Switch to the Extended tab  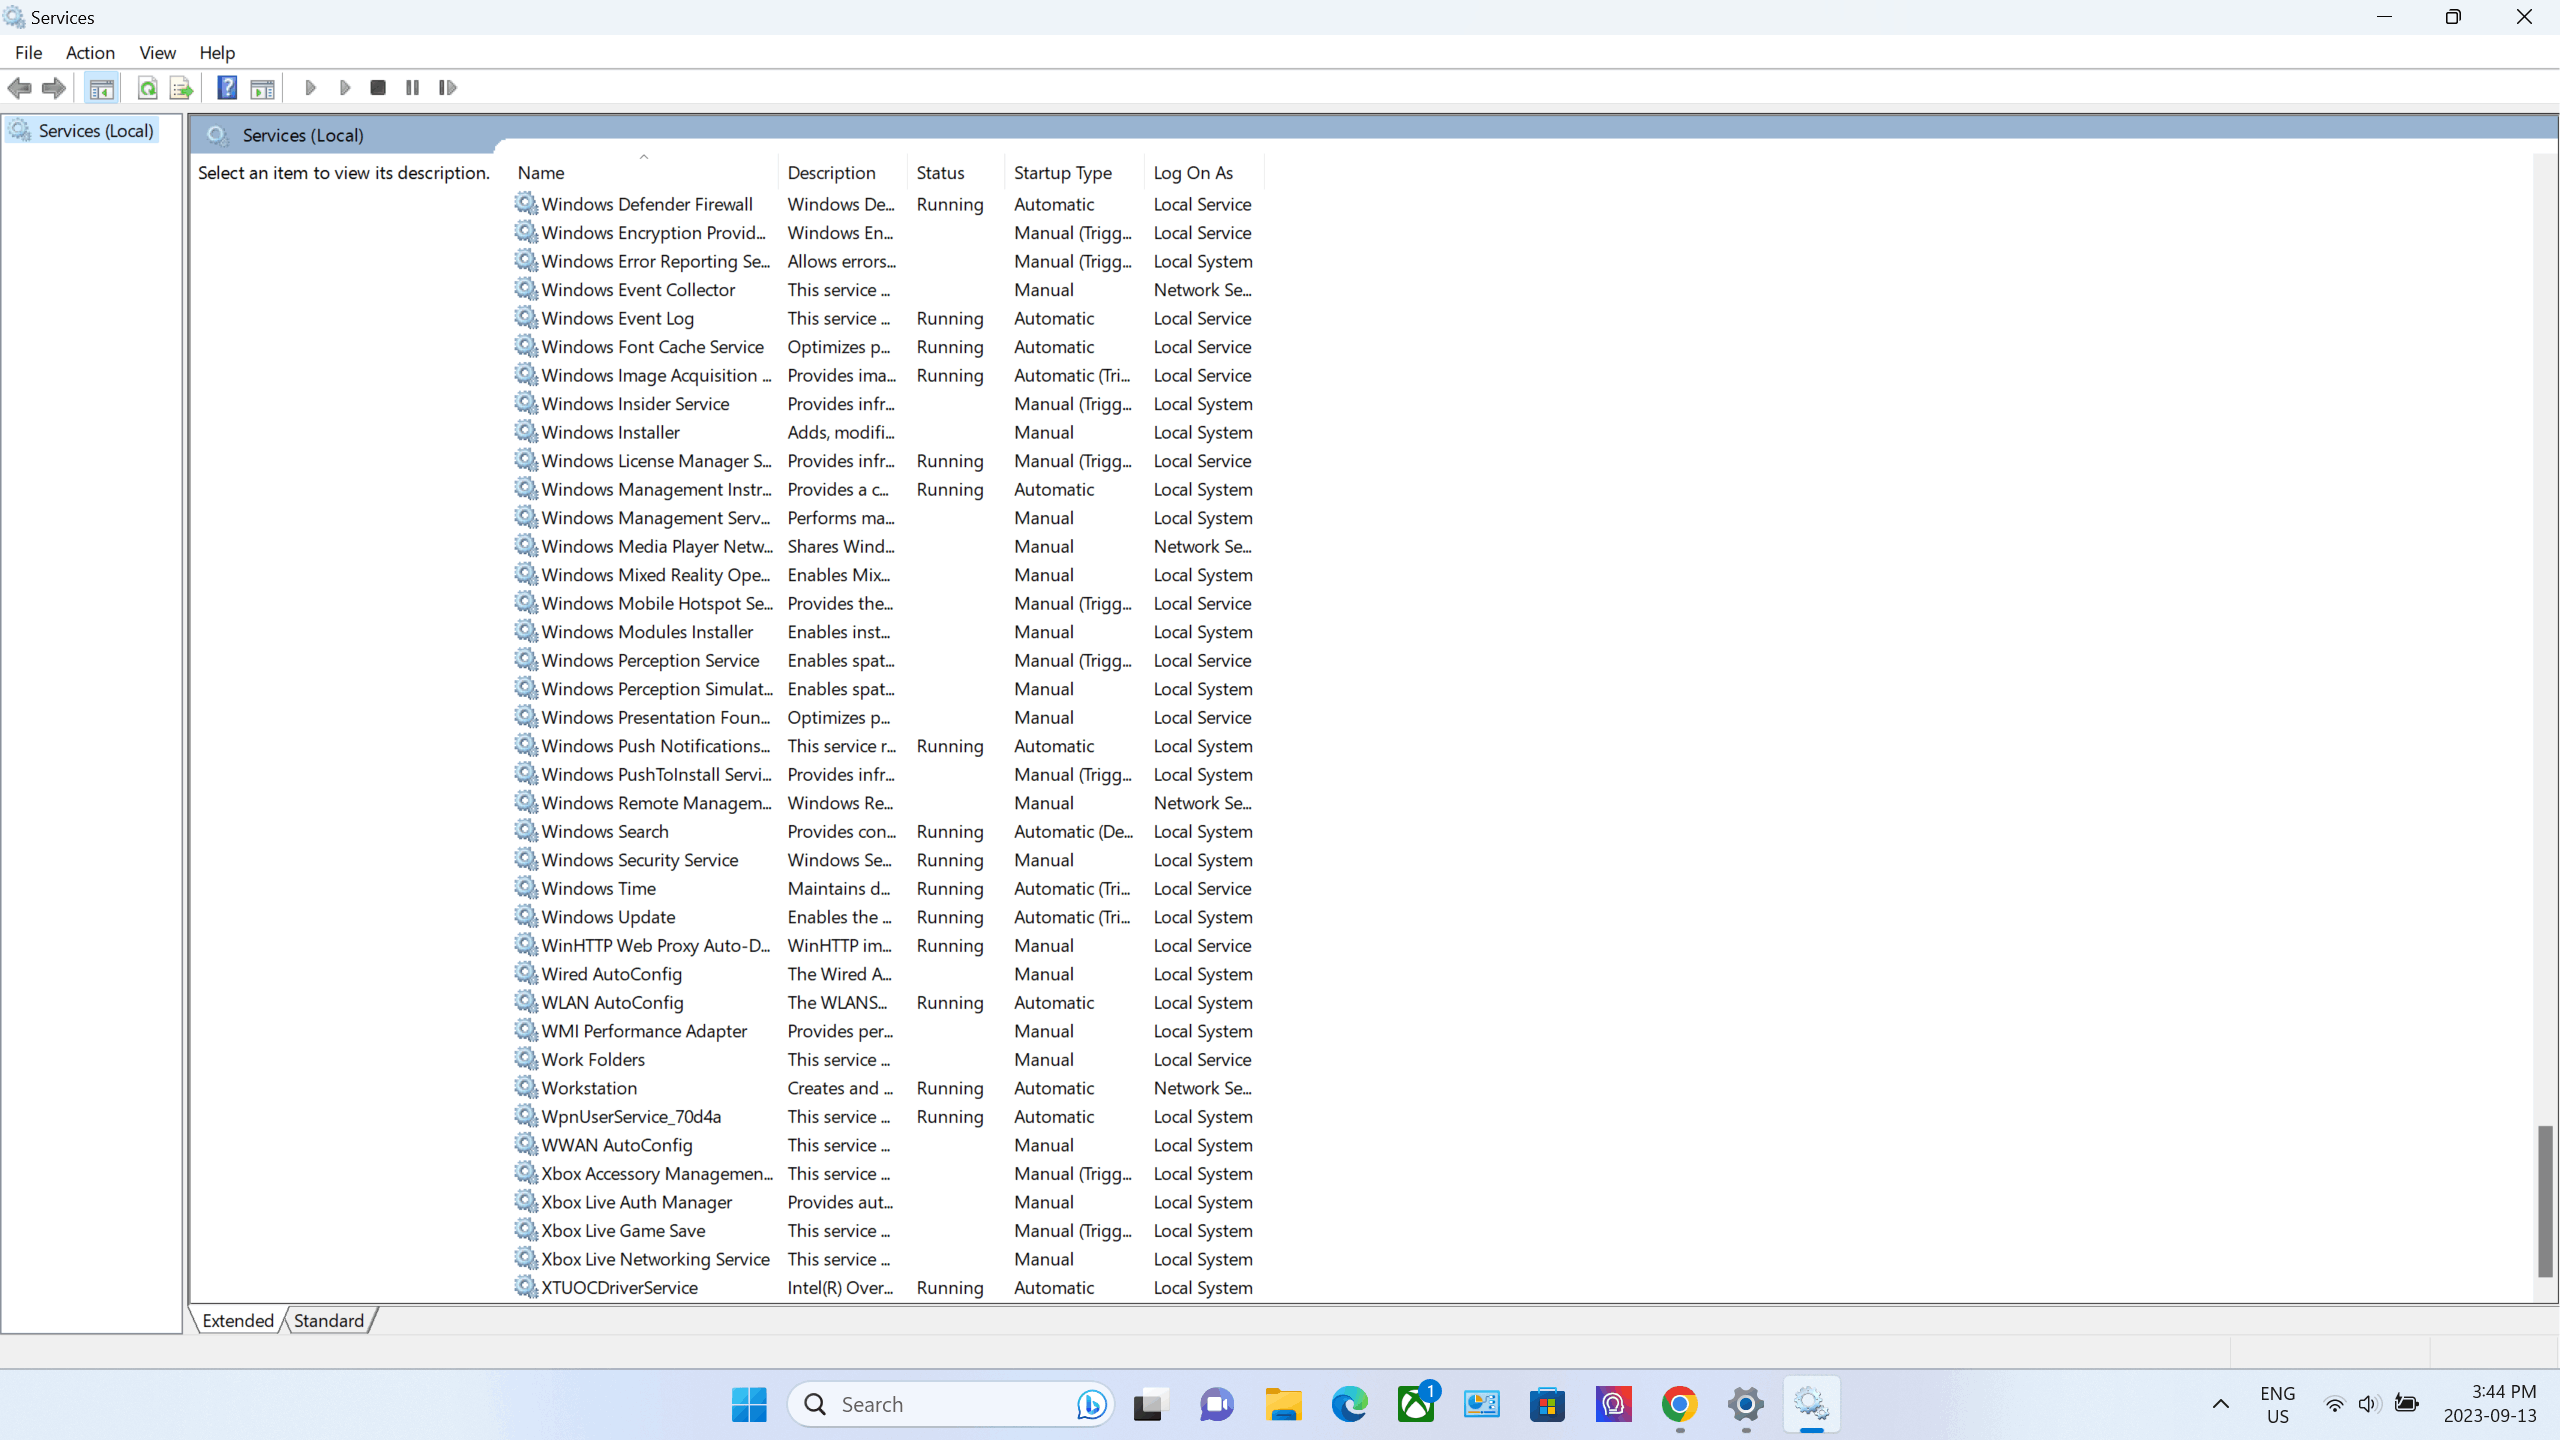click(237, 1320)
